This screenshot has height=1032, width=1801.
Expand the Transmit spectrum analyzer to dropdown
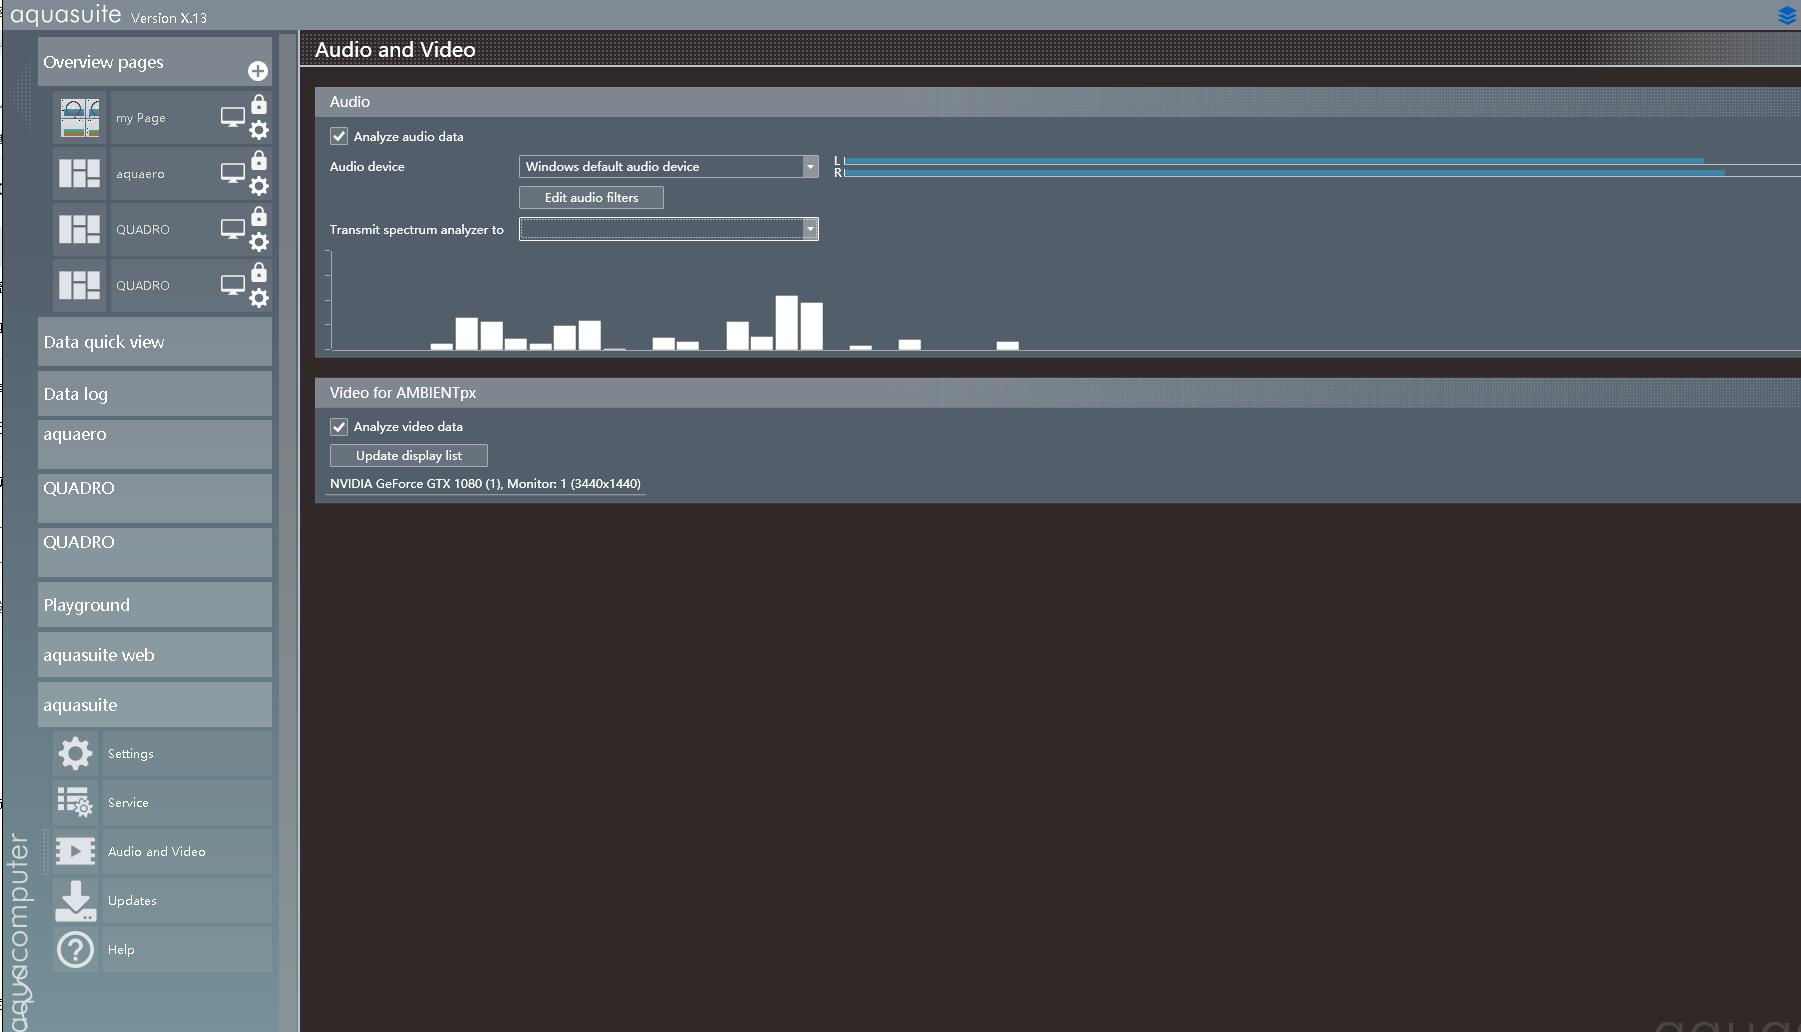coord(668,230)
